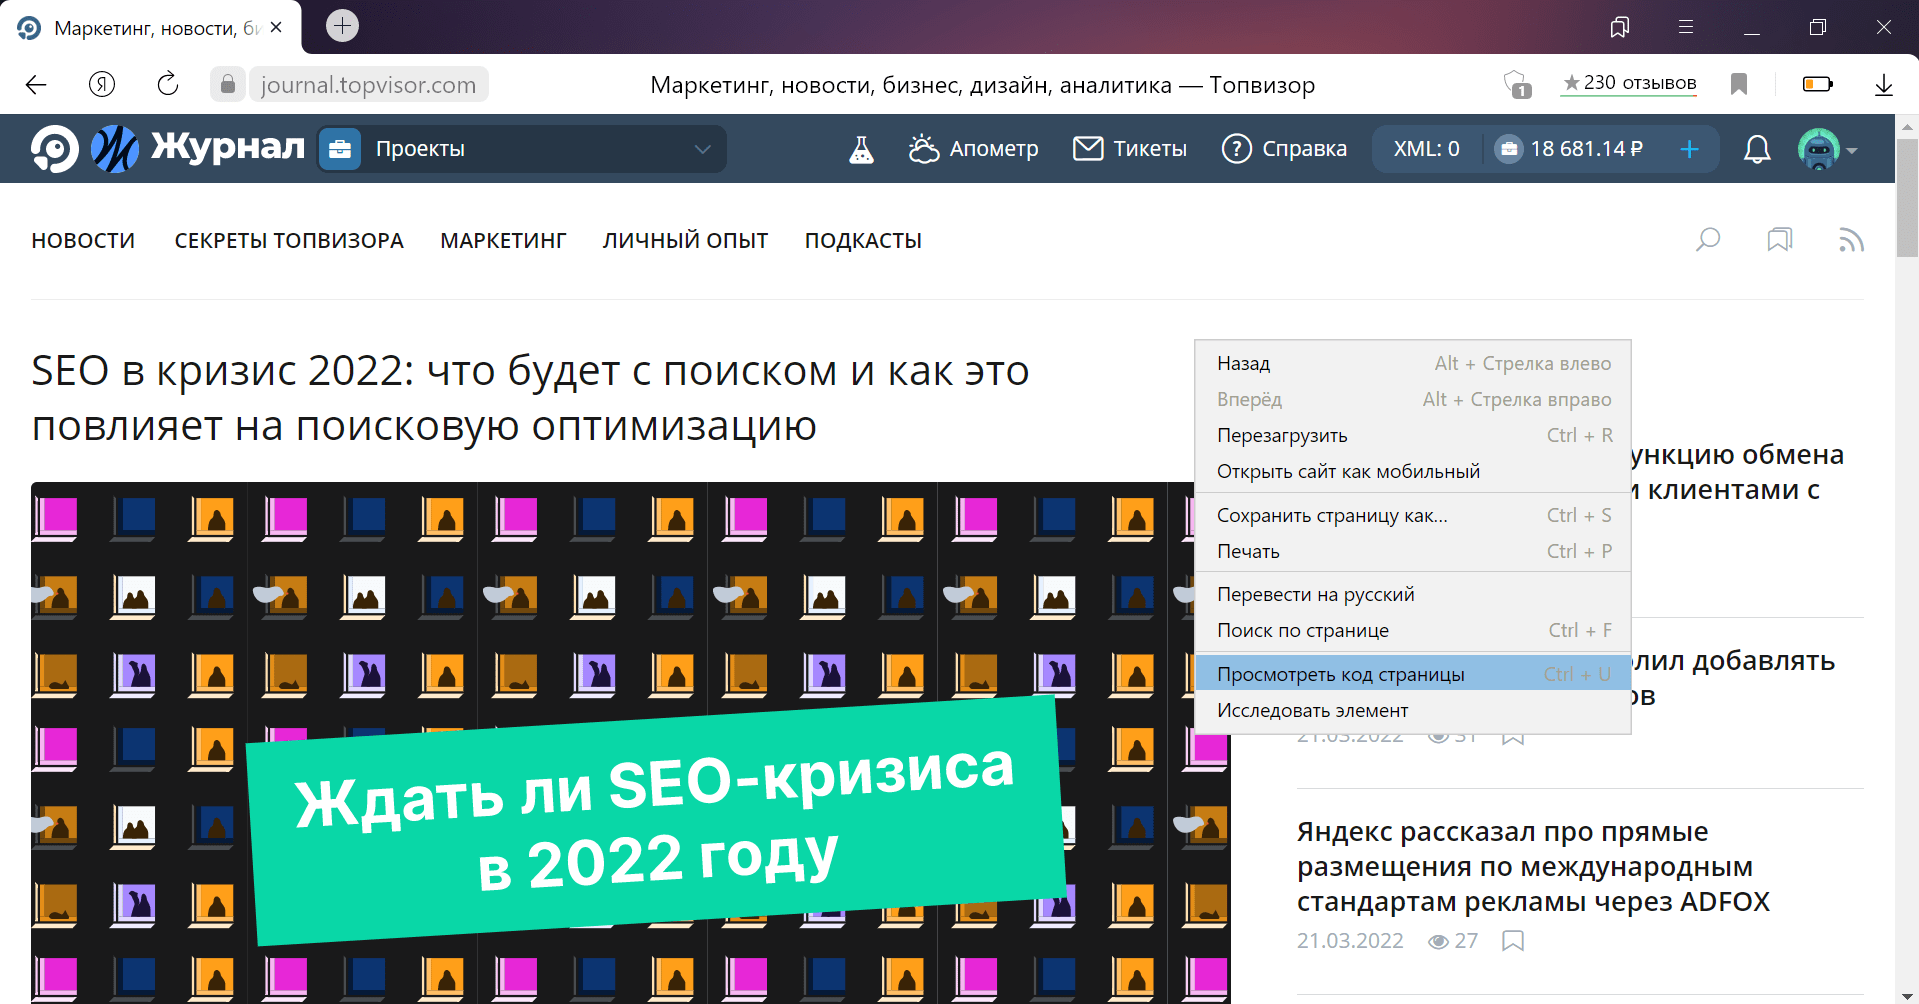Open Тикеты support tickets
Viewport: 1919px width, 1004px height.
(1130, 149)
